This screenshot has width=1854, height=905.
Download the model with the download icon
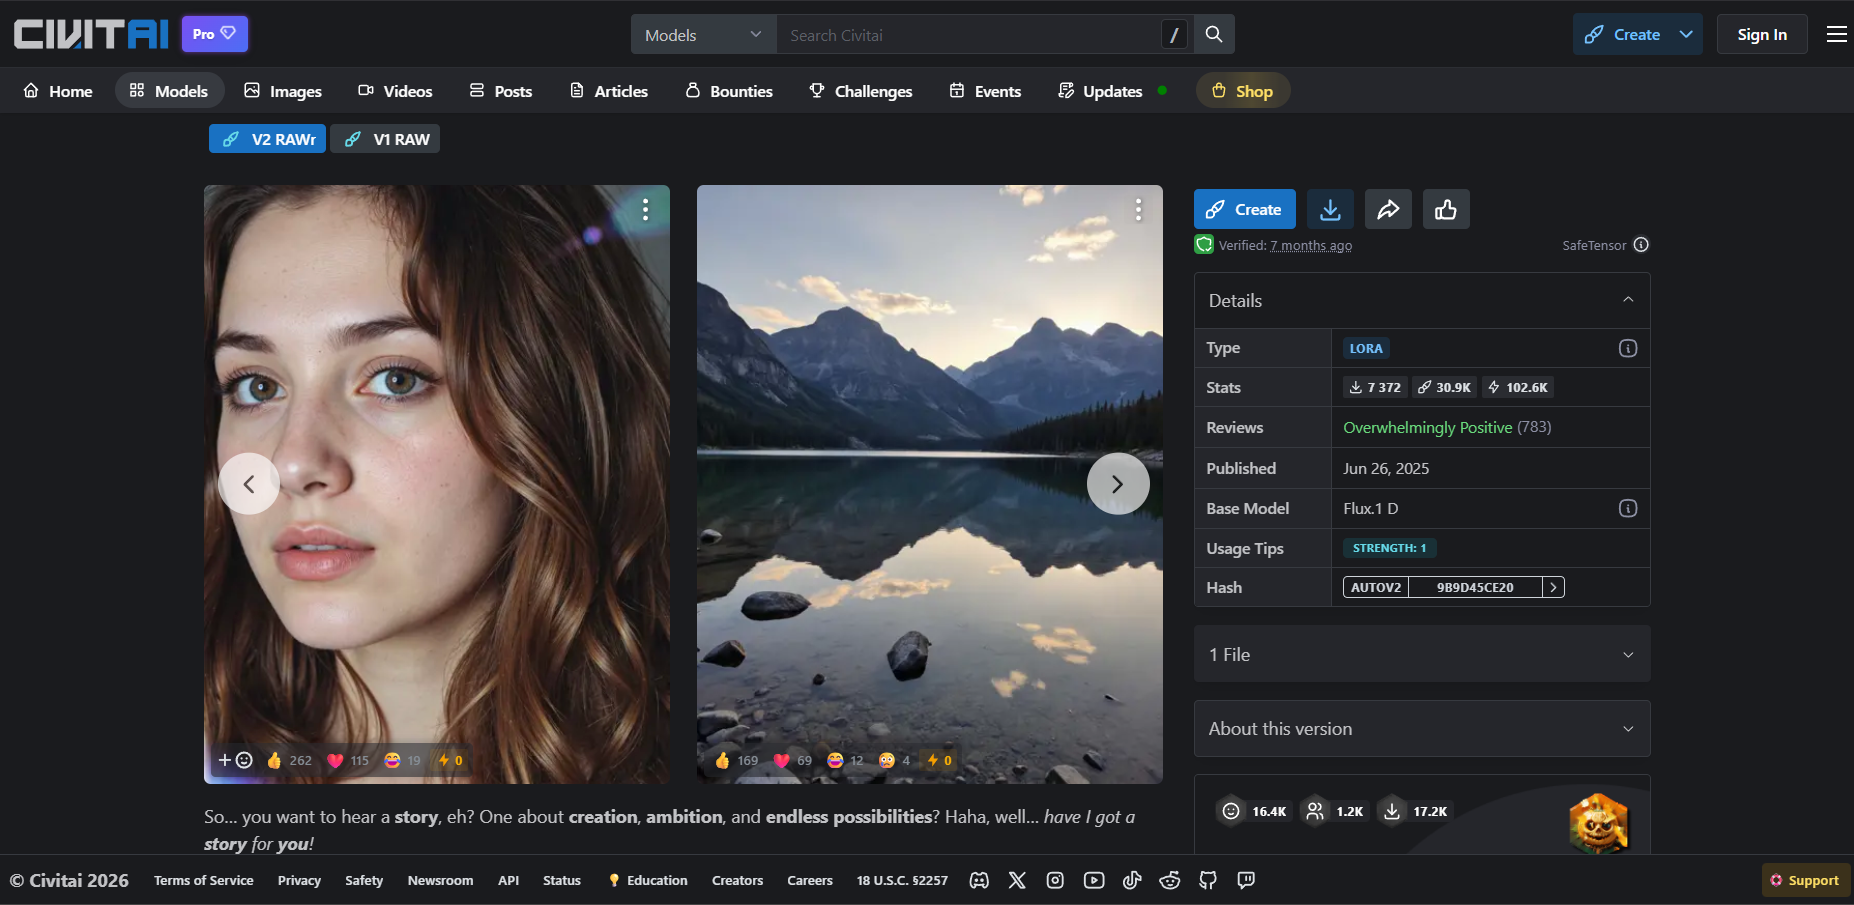click(x=1330, y=209)
